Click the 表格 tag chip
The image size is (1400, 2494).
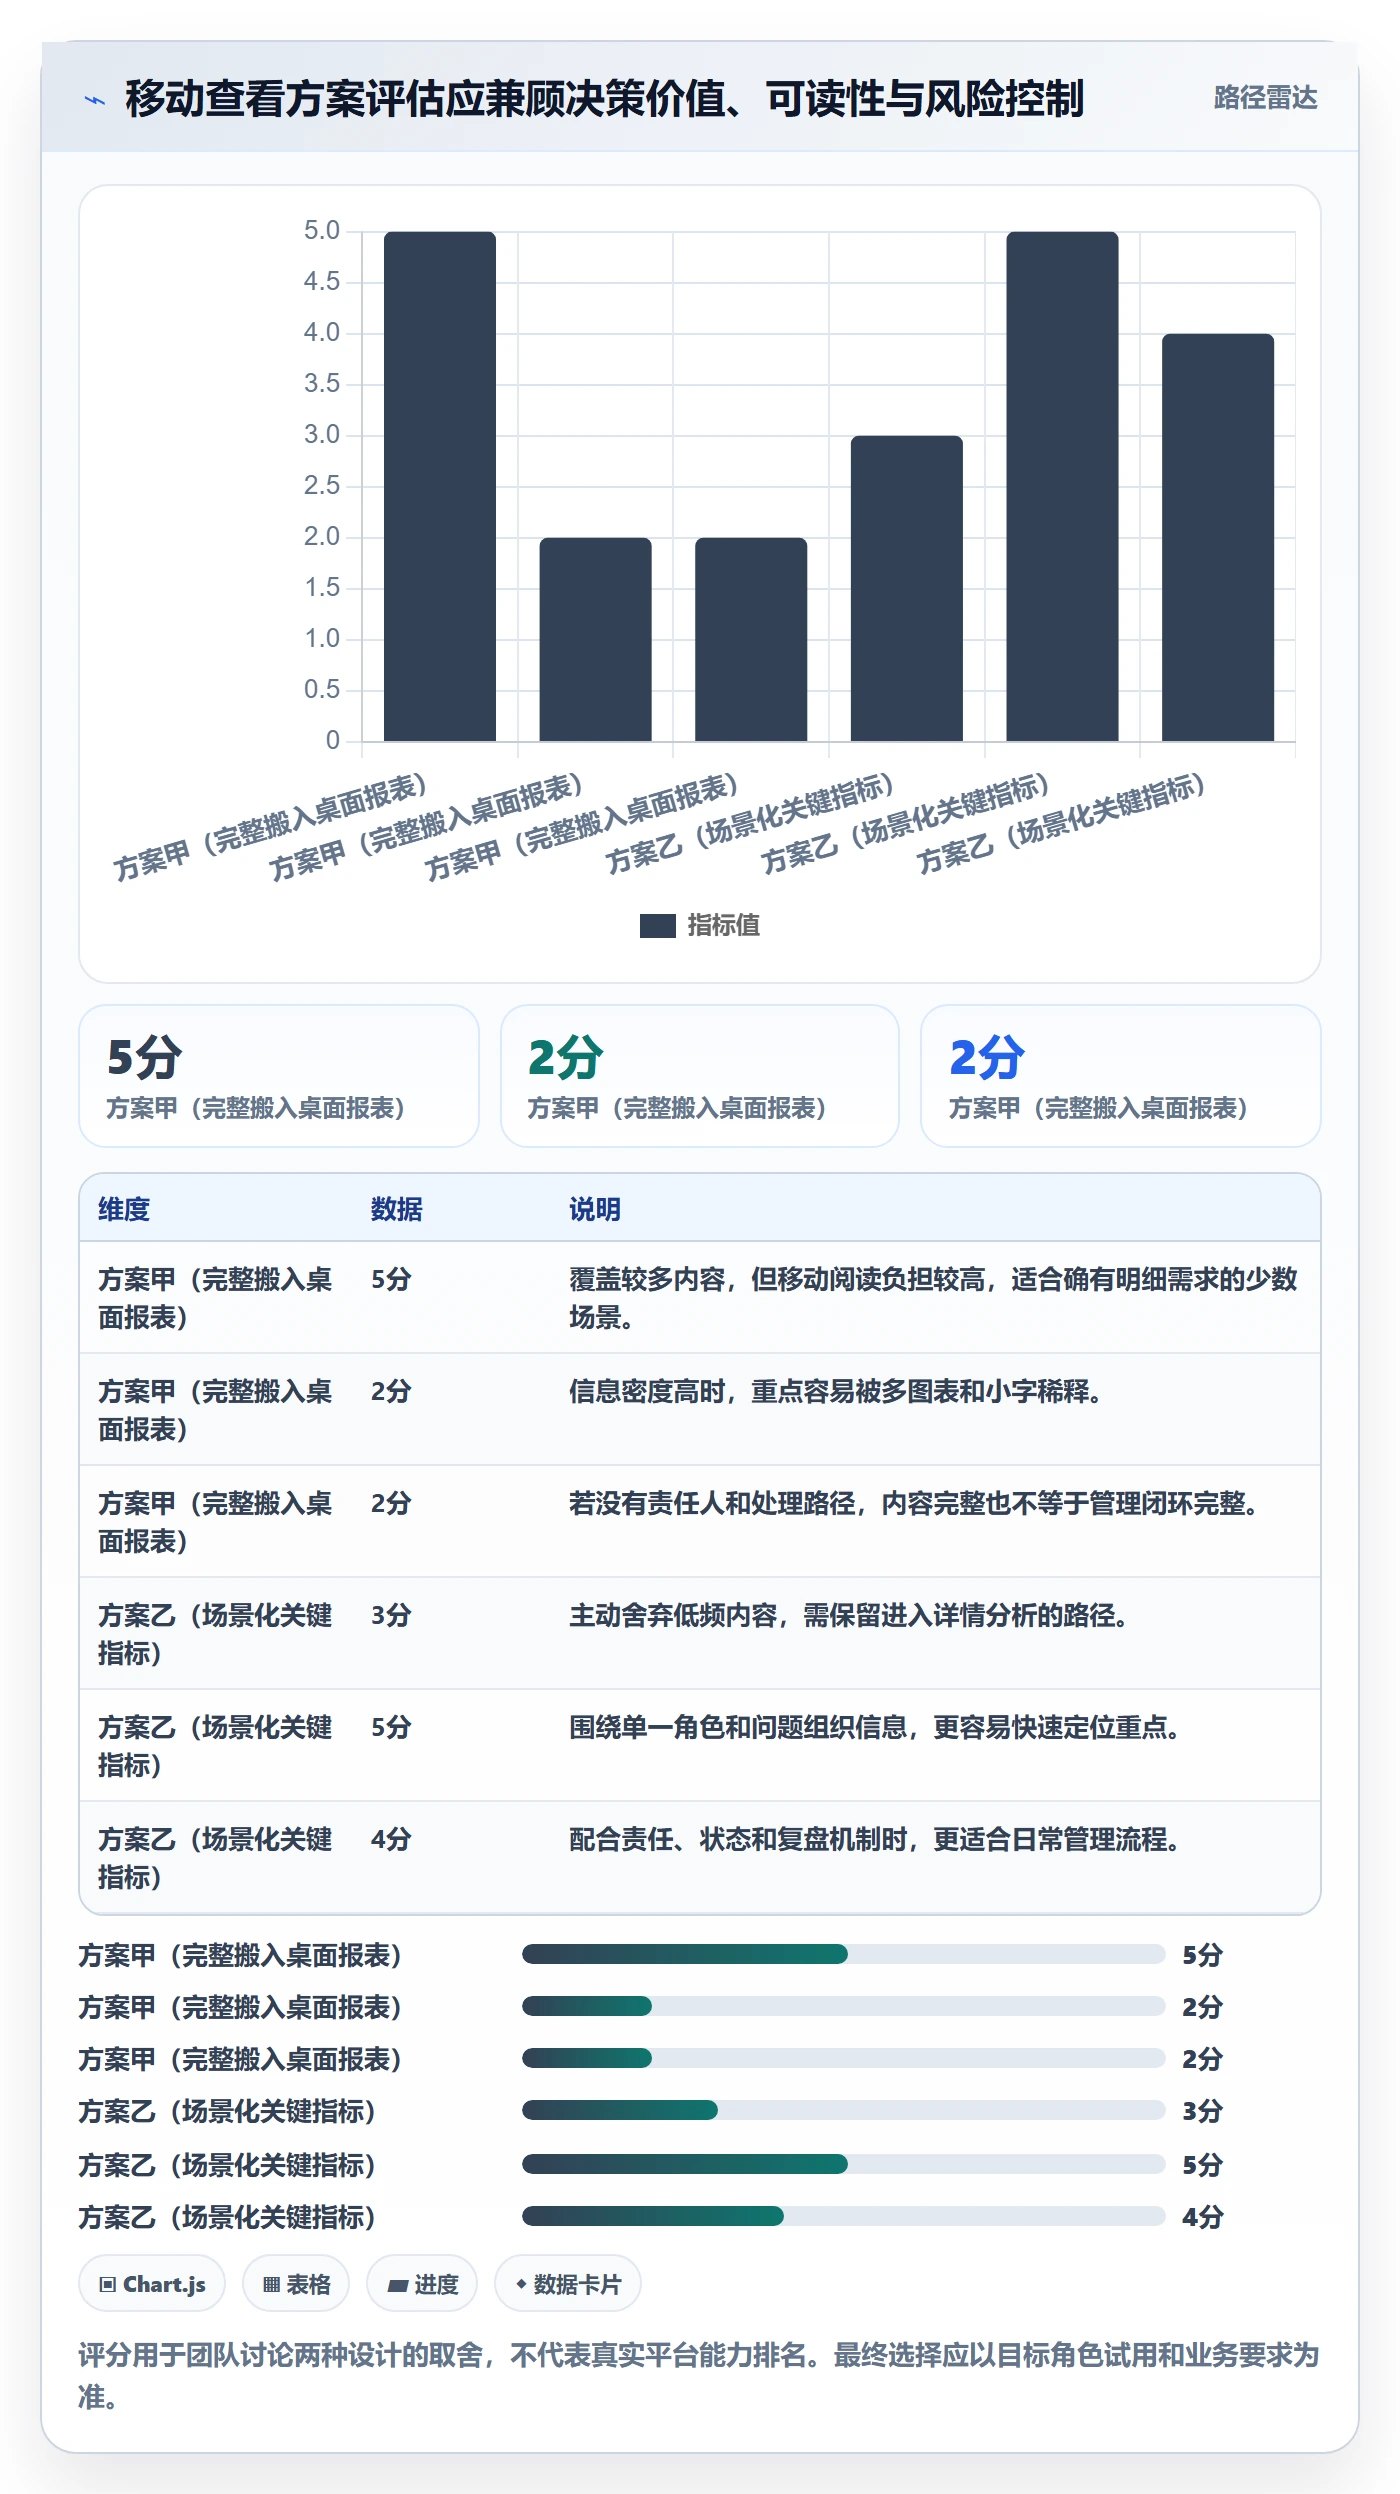[296, 2284]
